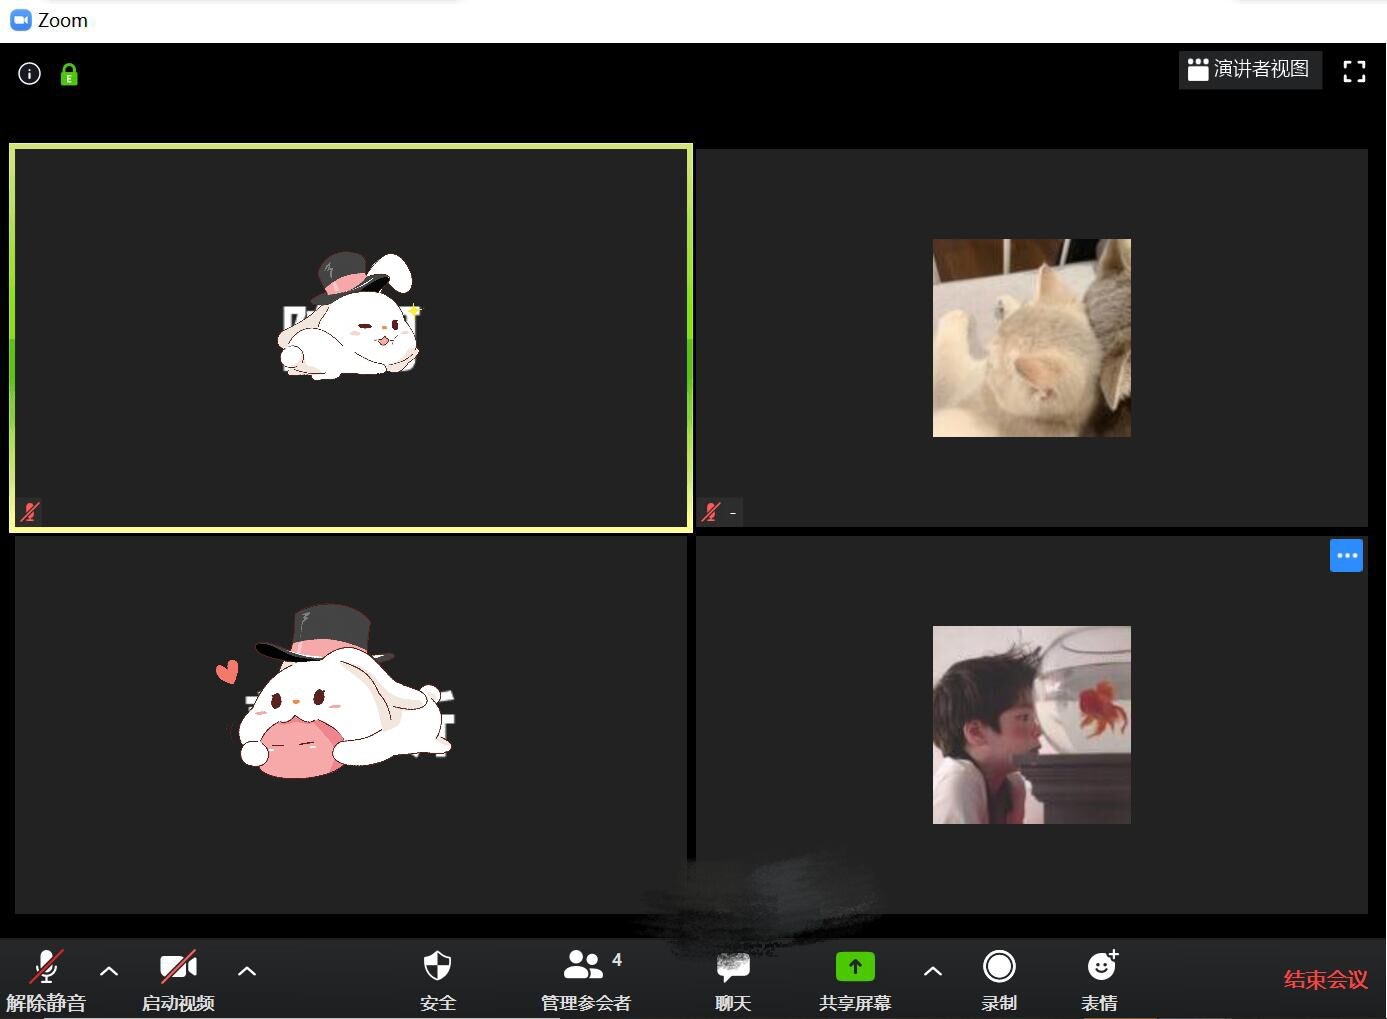Screen dimensions: 1387x1019
Task: Switch to Speaker View (演讲者视图)
Action: 1250,70
